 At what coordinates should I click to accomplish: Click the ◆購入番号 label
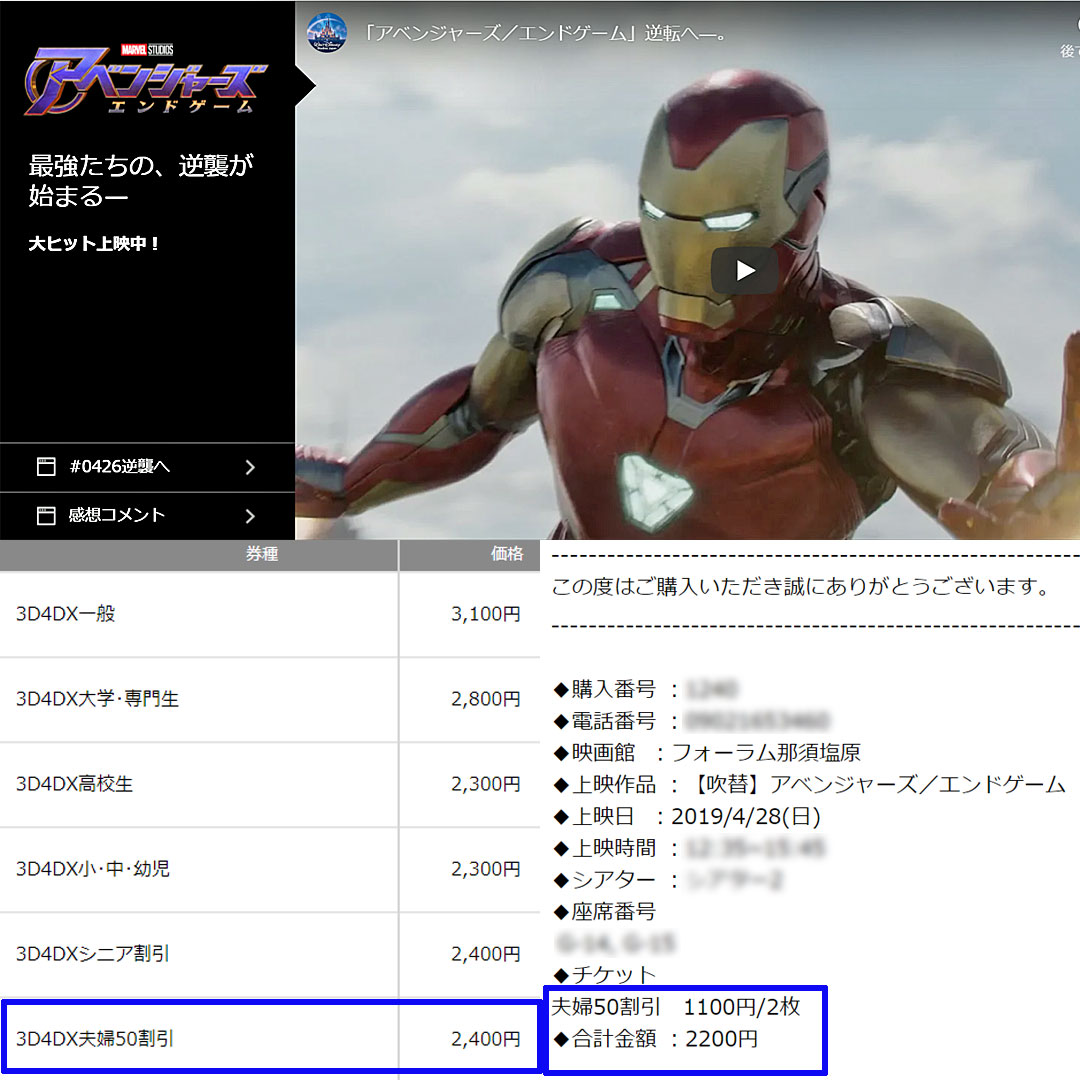click(x=605, y=689)
